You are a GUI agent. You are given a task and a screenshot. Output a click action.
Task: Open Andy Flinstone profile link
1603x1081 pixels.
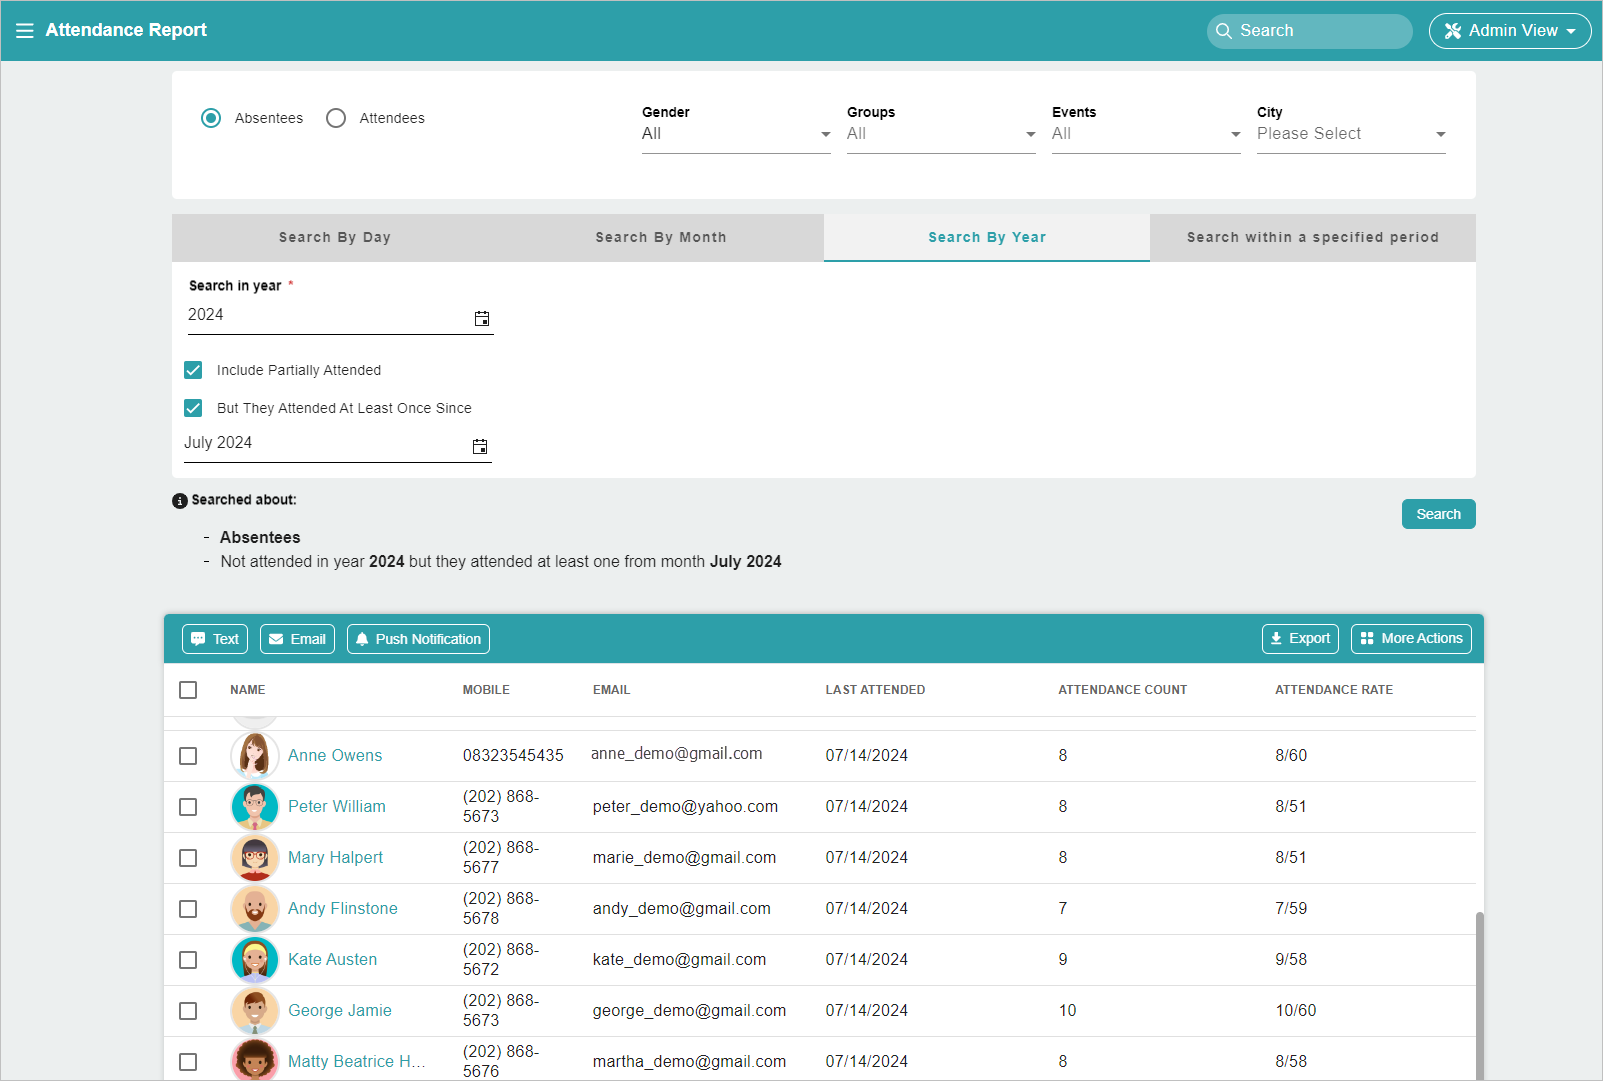click(343, 909)
